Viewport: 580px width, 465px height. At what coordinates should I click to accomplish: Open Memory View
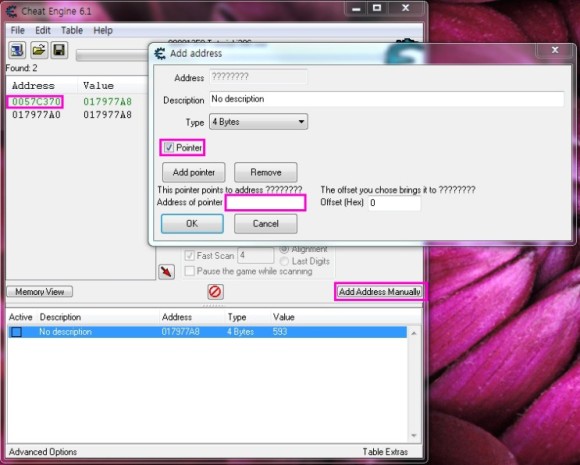(x=40, y=292)
